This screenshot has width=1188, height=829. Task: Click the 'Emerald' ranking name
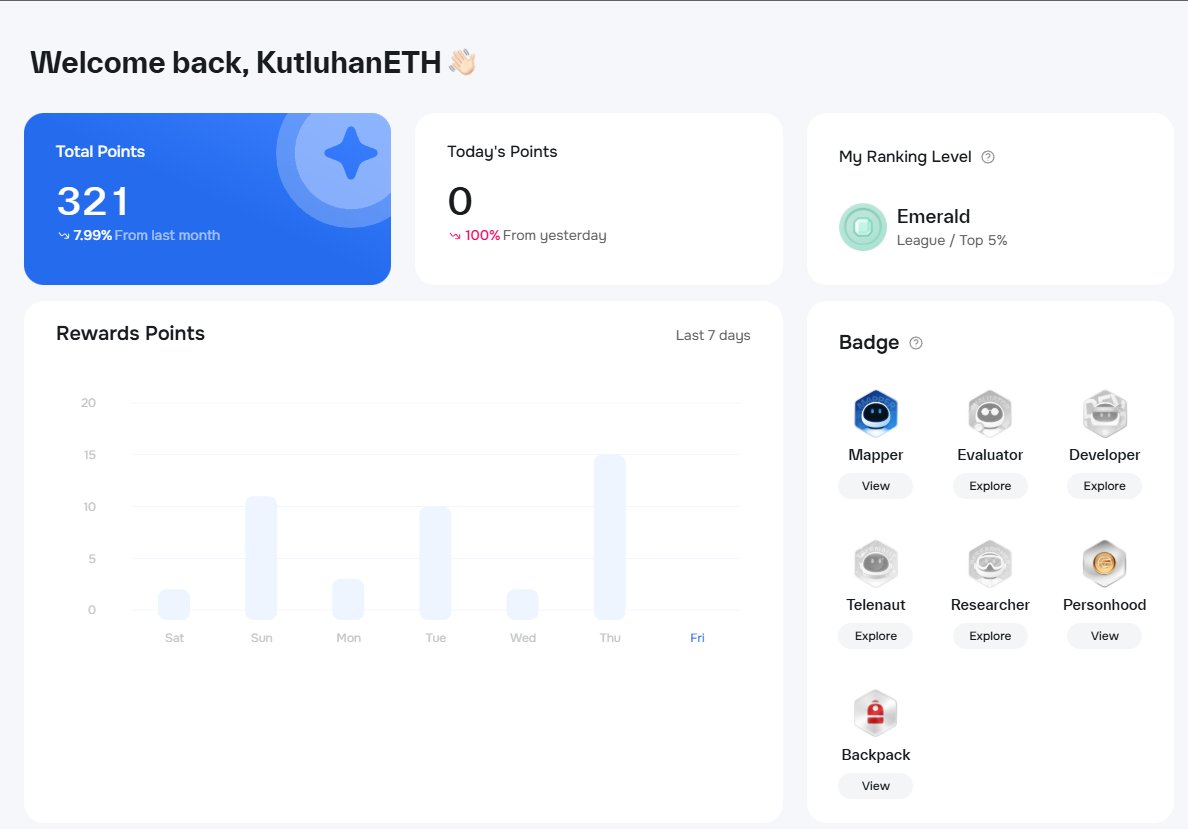[x=933, y=217]
